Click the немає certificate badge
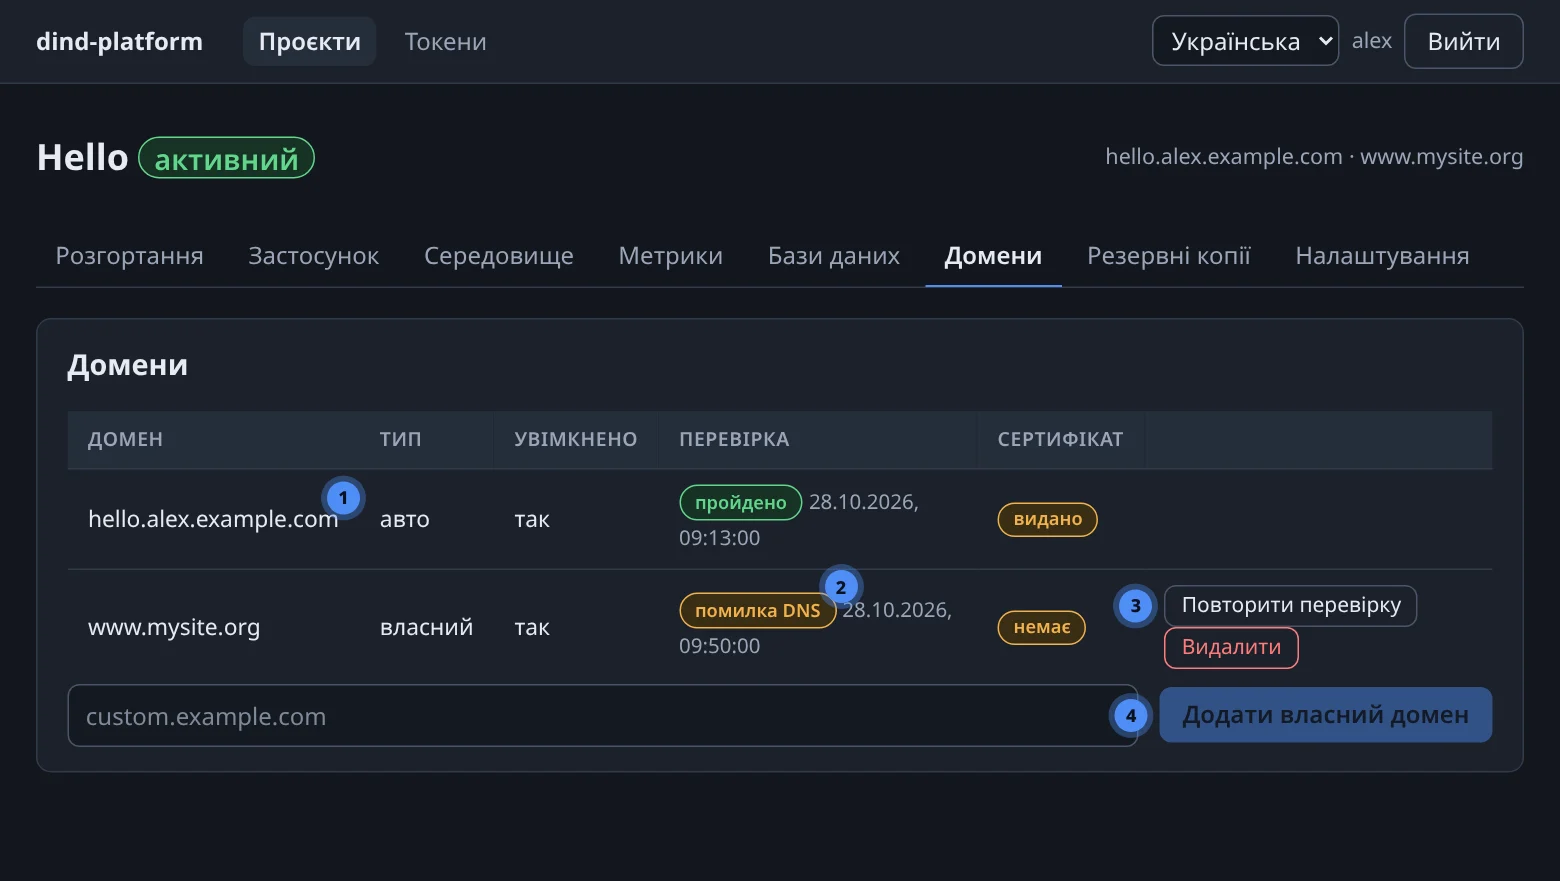Image resolution: width=1560 pixels, height=881 pixels. pyautogui.click(x=1041, y=627)
